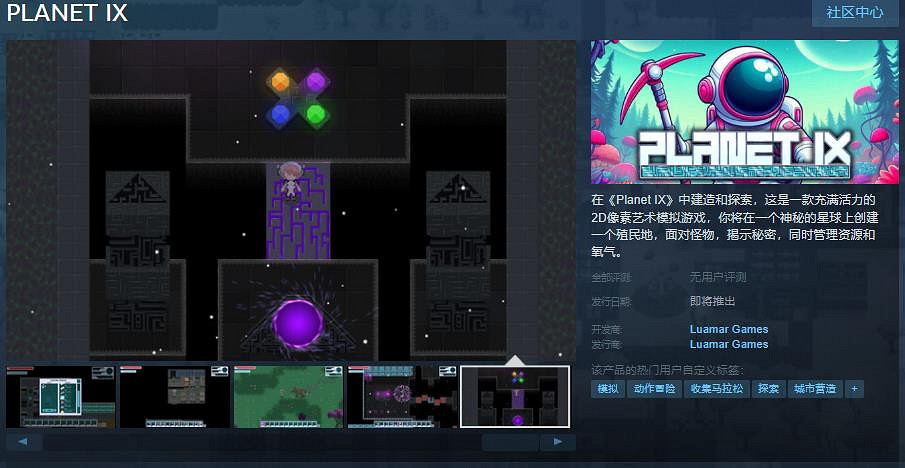Click the main screenshot viewer with purple orb
The image size is (905, 468).
[291, 200]
